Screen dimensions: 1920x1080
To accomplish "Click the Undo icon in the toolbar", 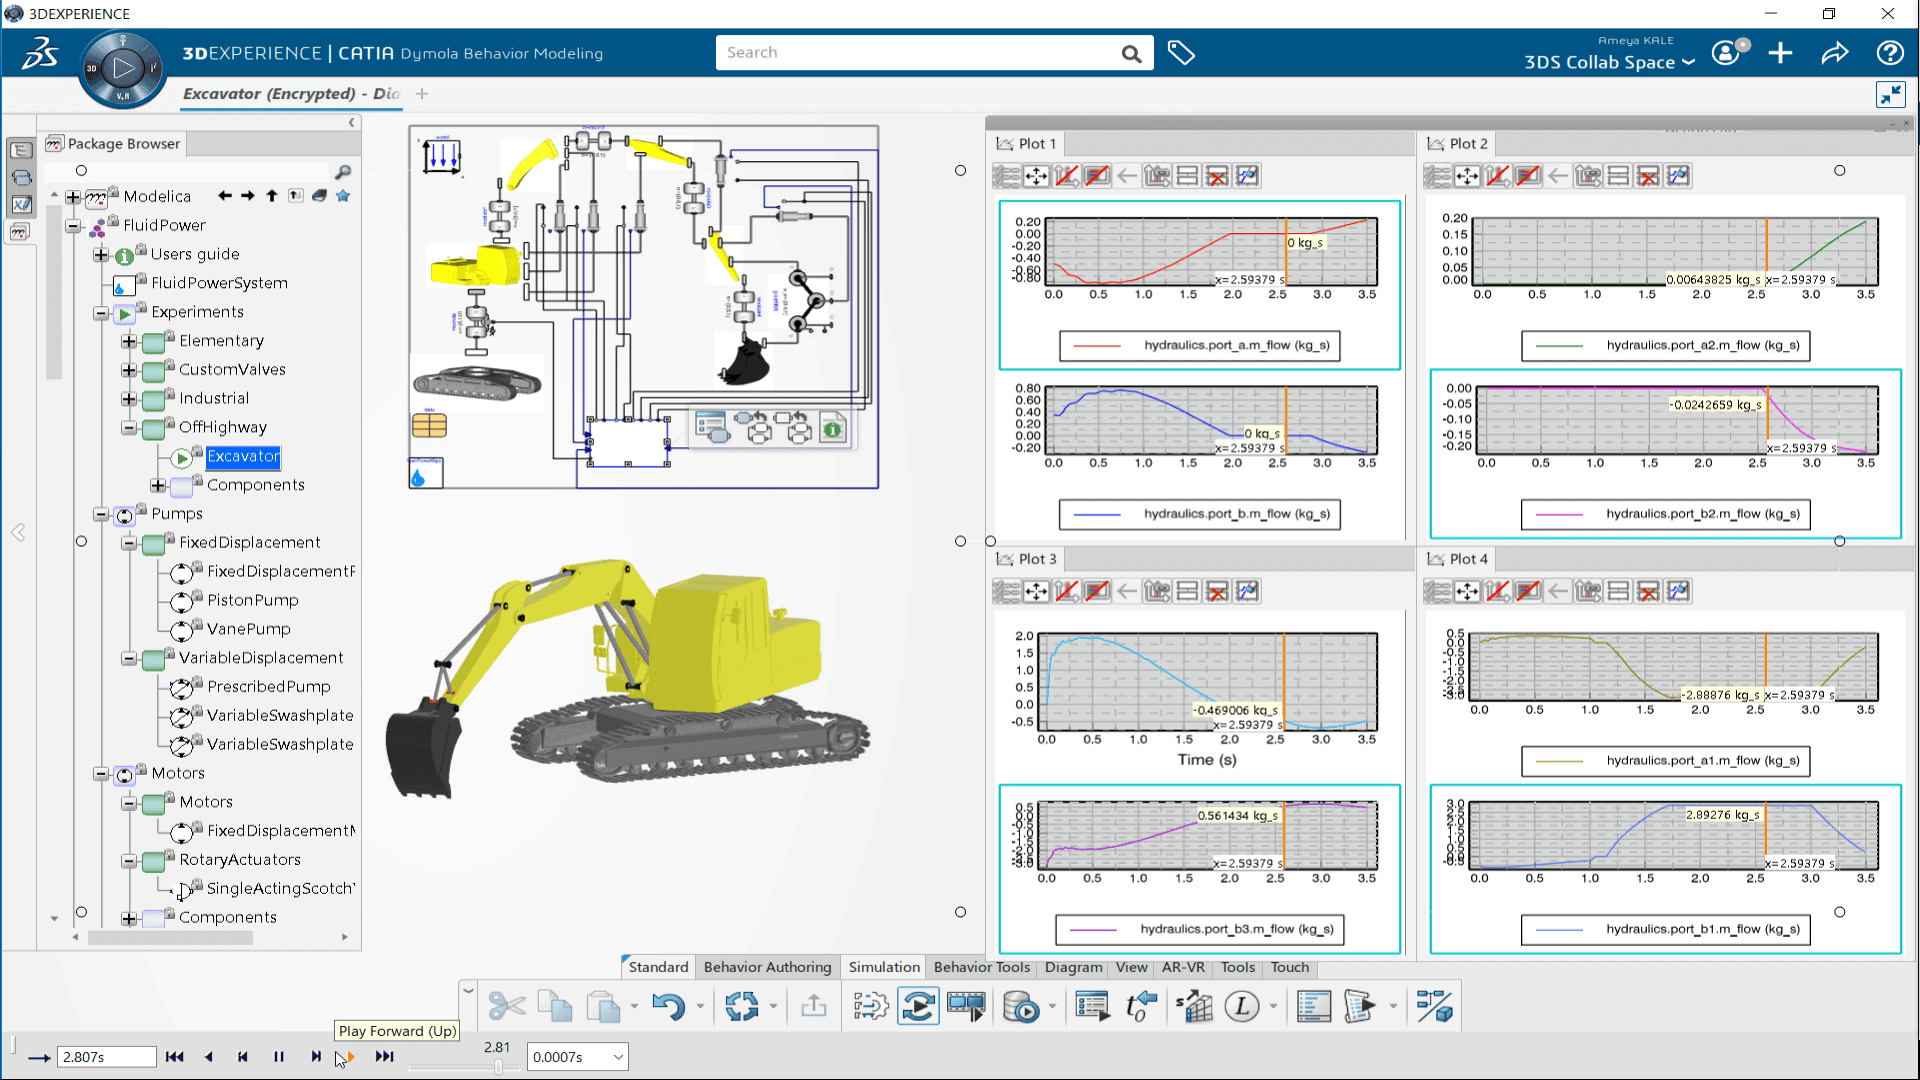I will (x=668, y=1006).
